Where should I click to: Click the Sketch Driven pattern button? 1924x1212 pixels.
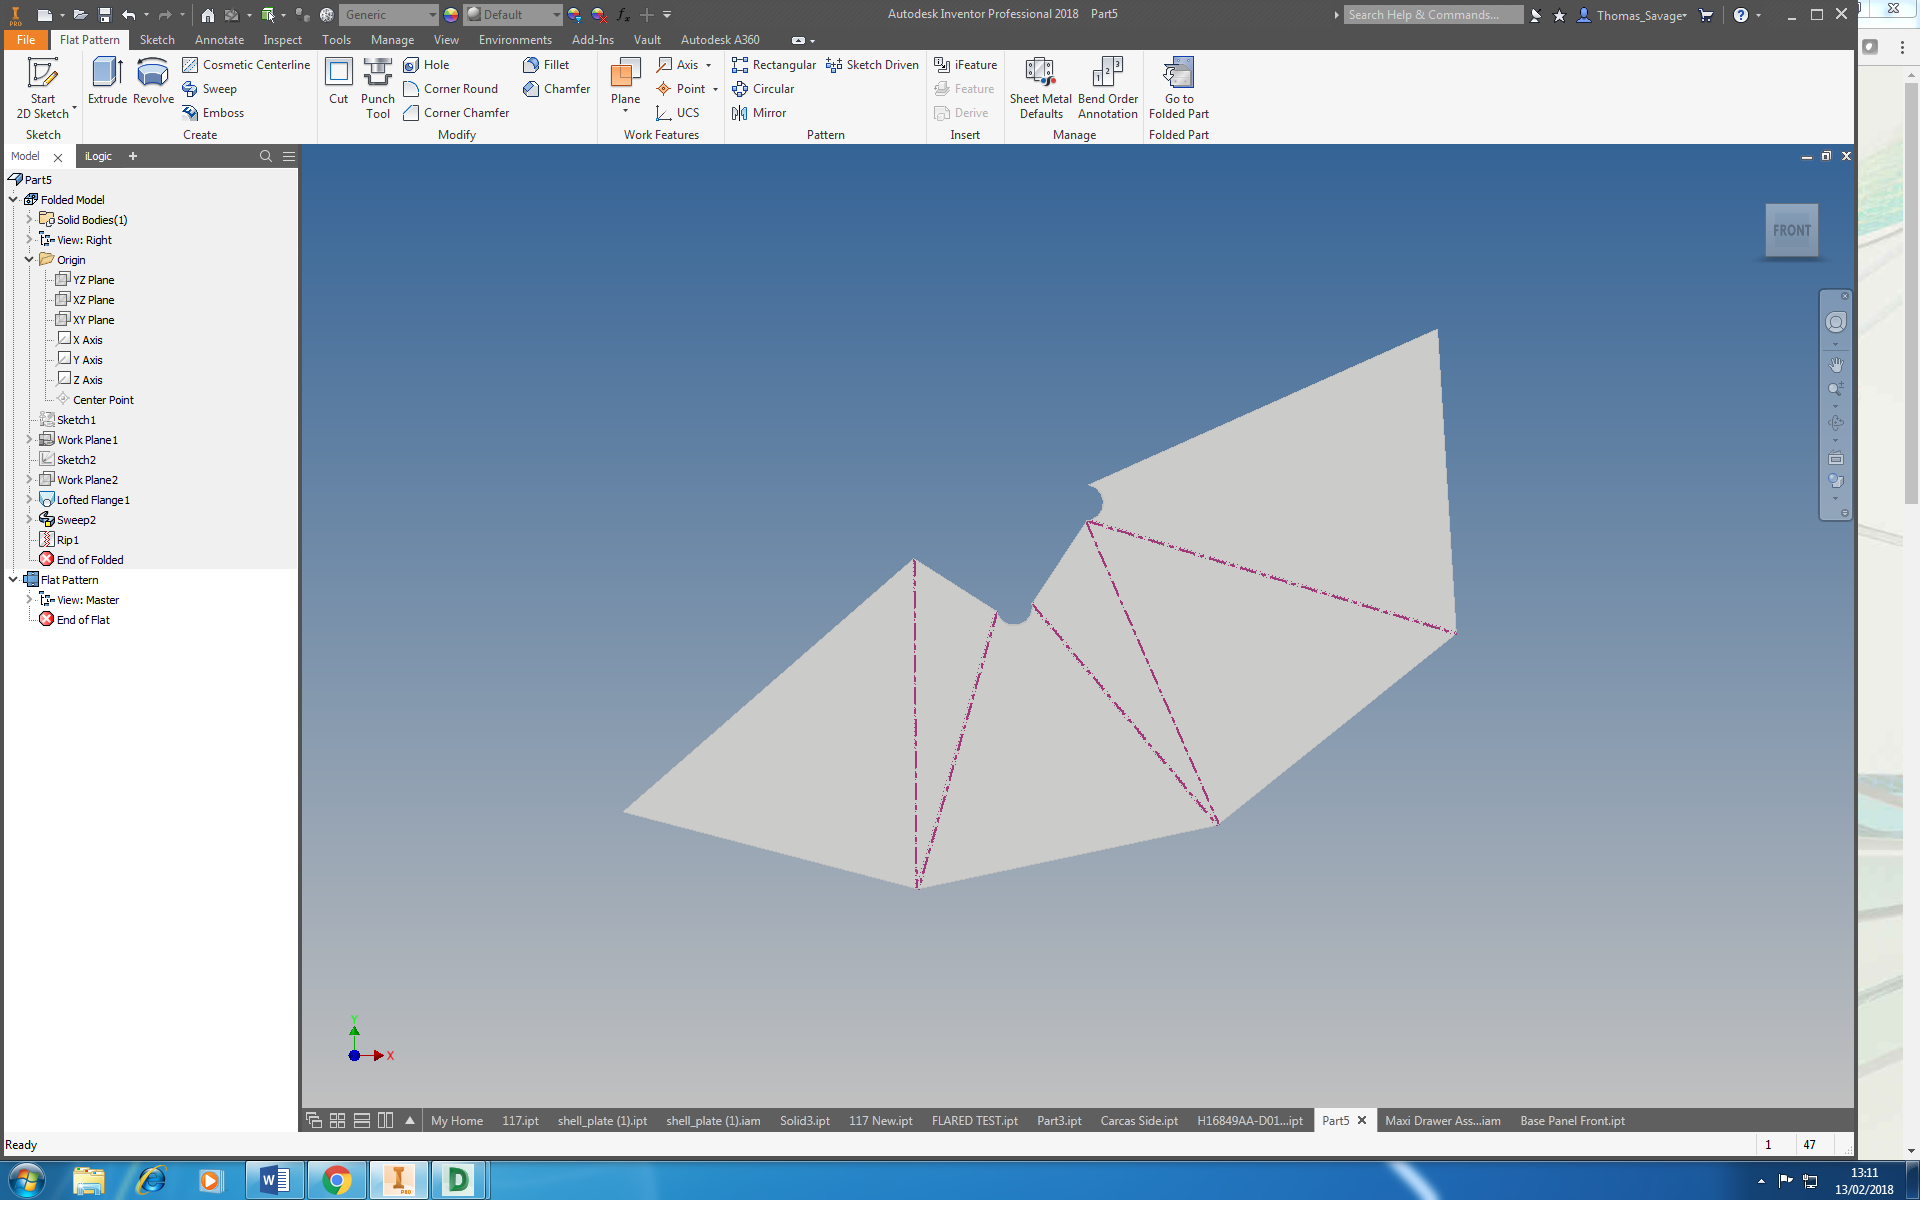(872, 64)
